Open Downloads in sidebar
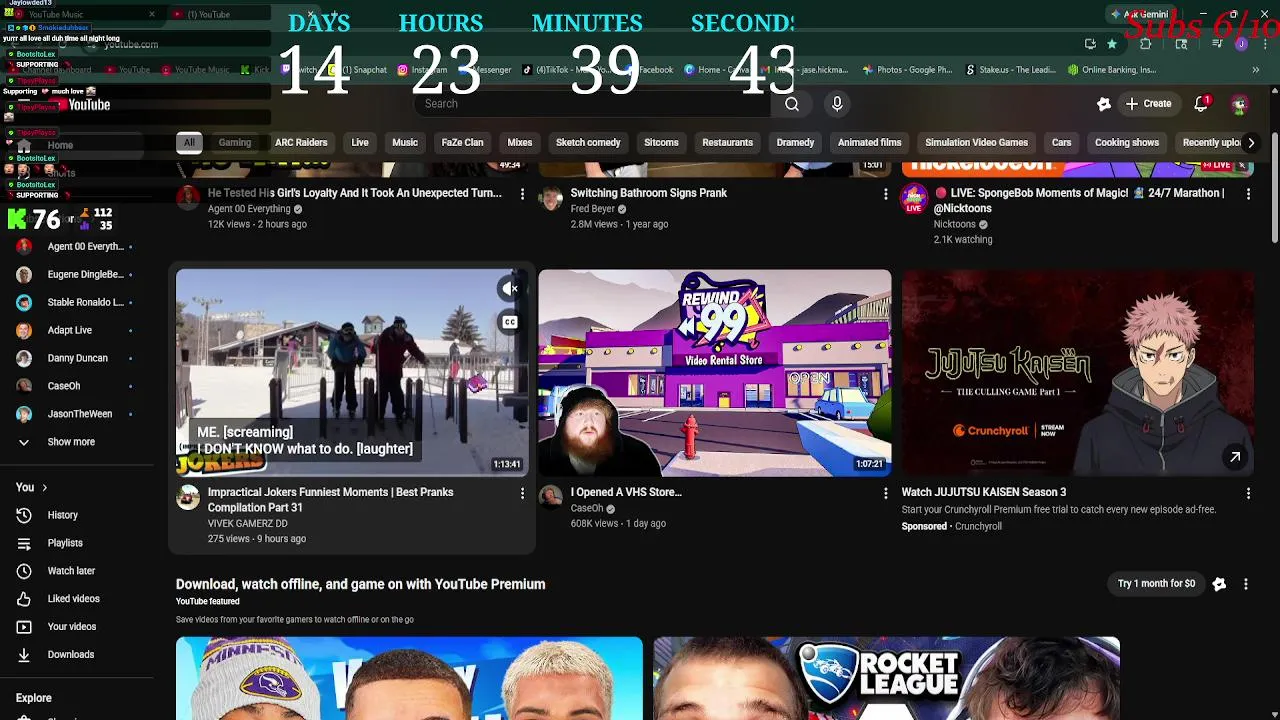The width and height of the screenshot is (1280, 720). point(76,655)
